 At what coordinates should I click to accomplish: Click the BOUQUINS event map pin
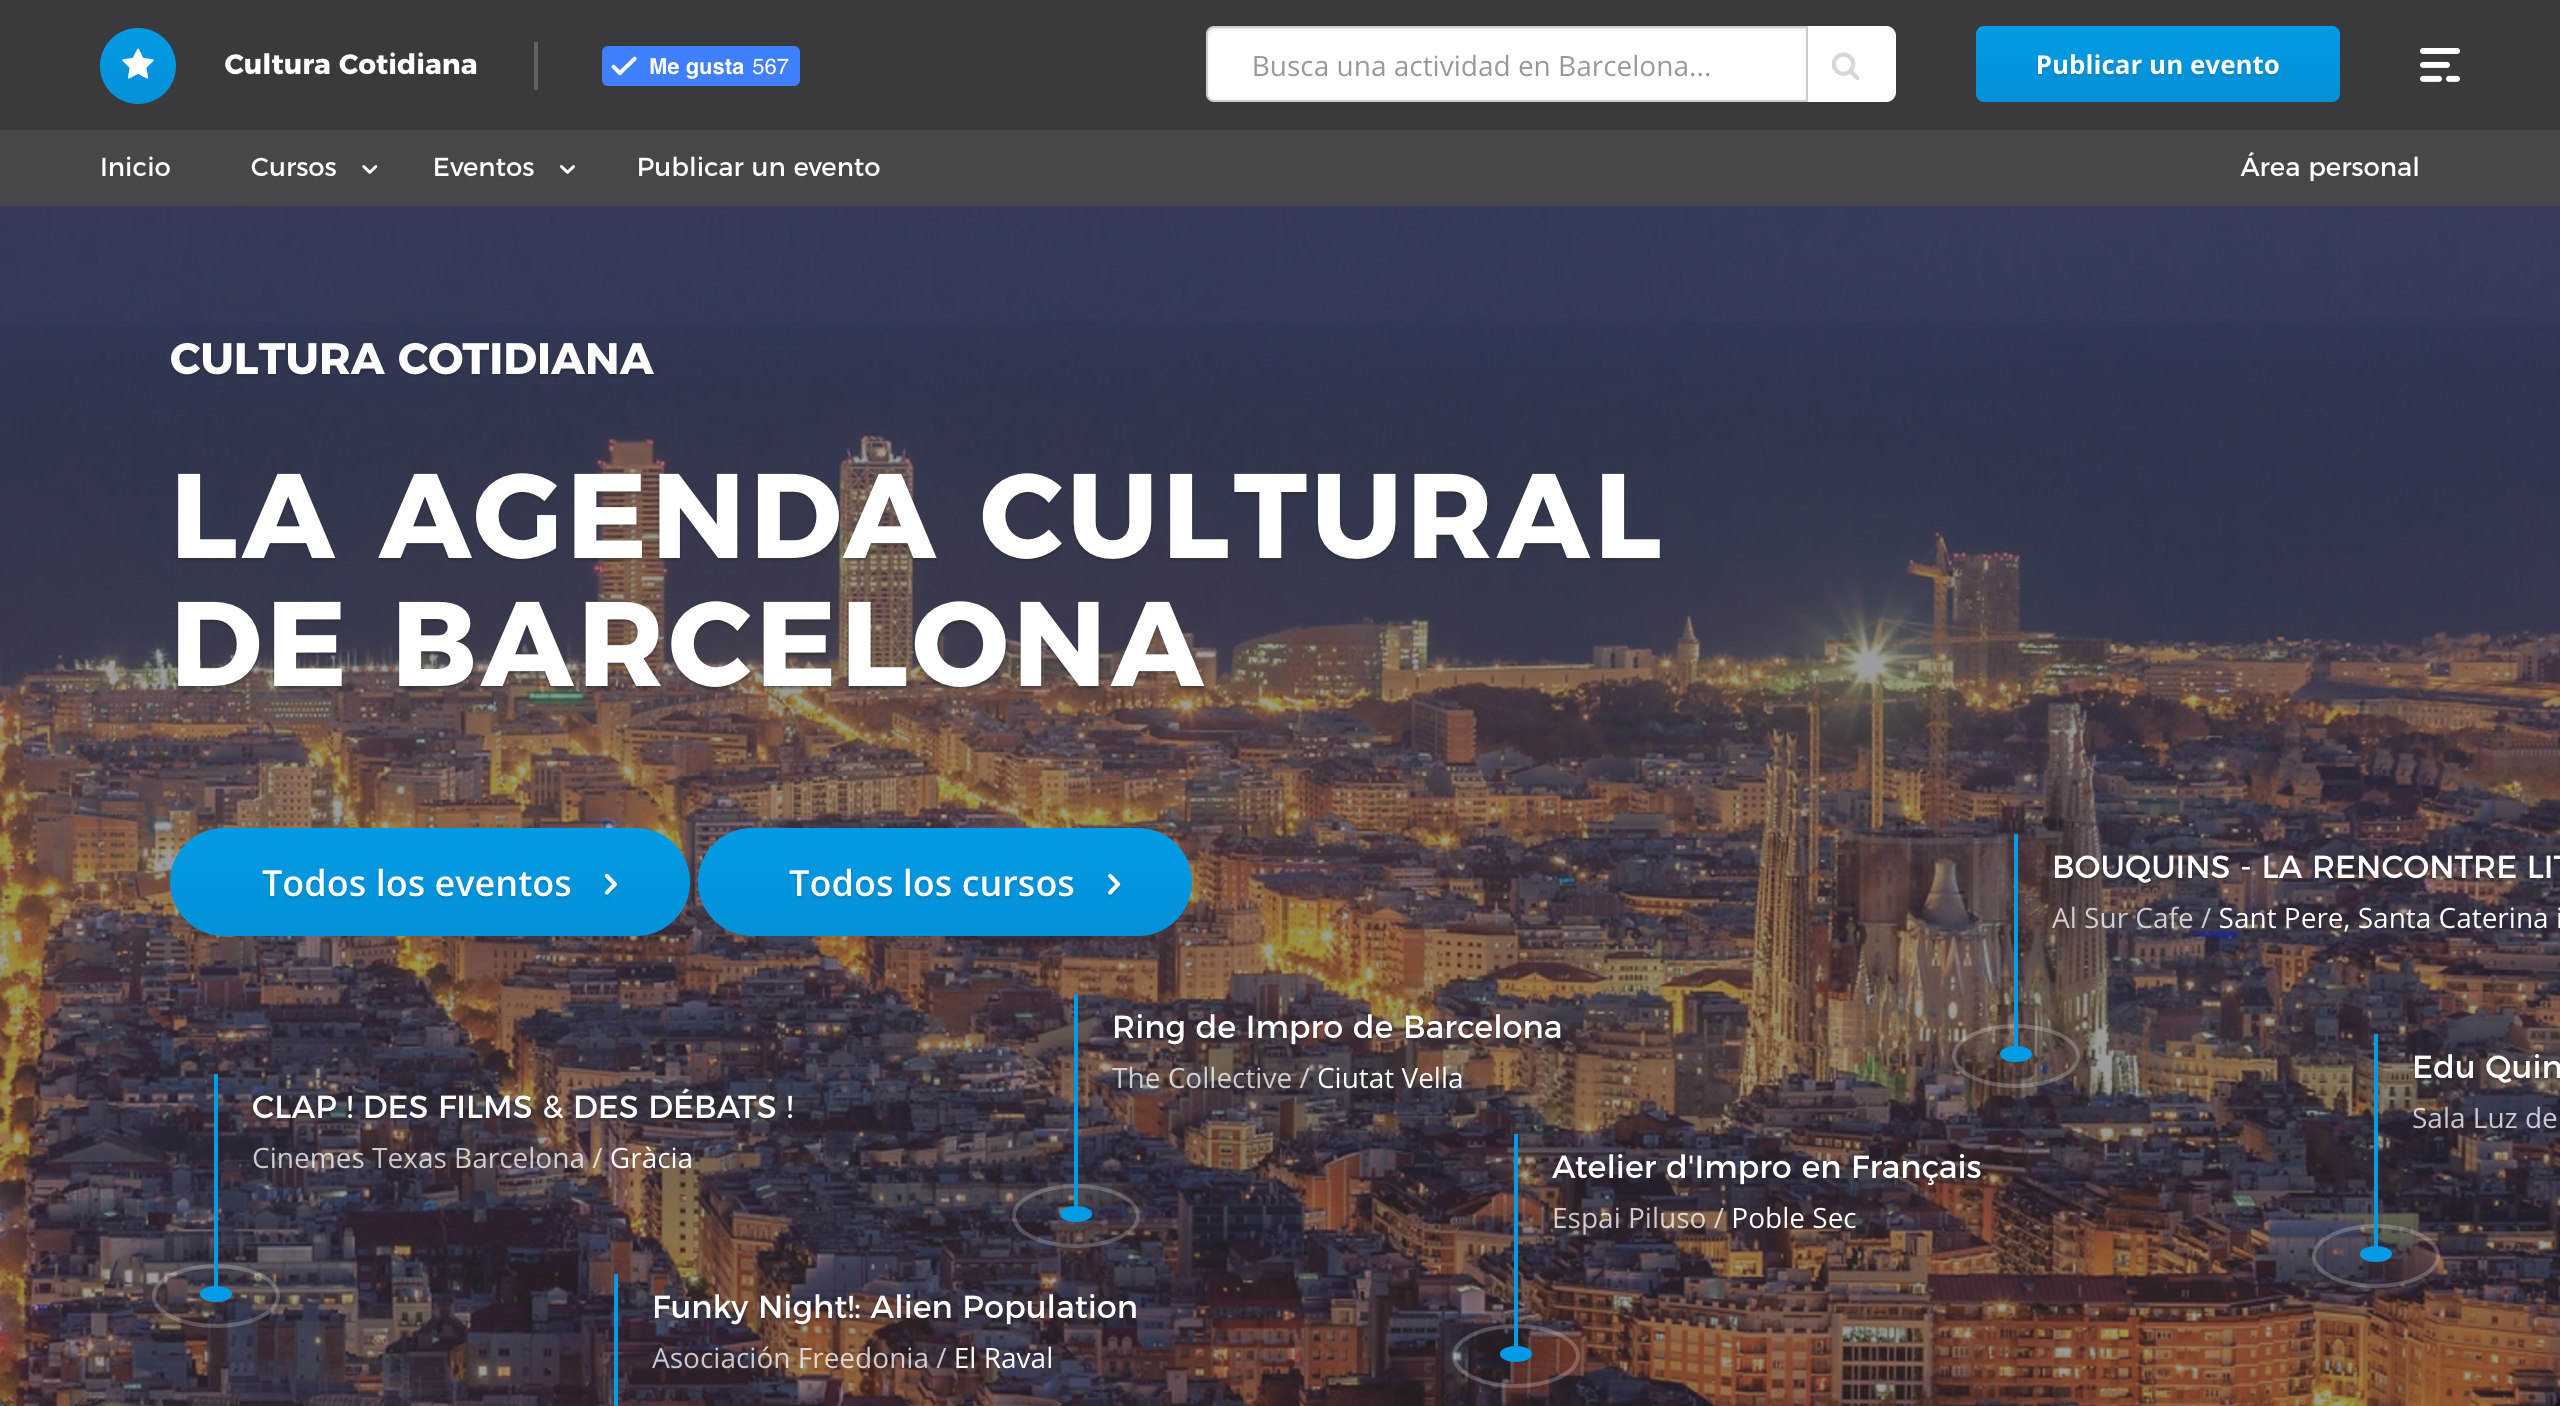tap(2016, 1054)
